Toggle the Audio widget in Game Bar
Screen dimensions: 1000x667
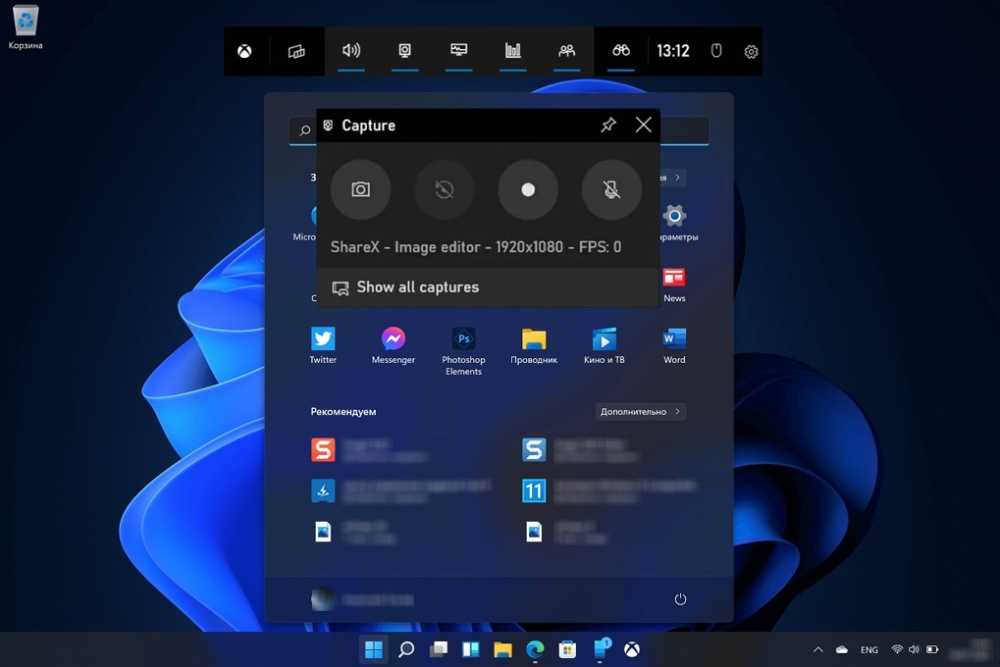pos(351,51)
